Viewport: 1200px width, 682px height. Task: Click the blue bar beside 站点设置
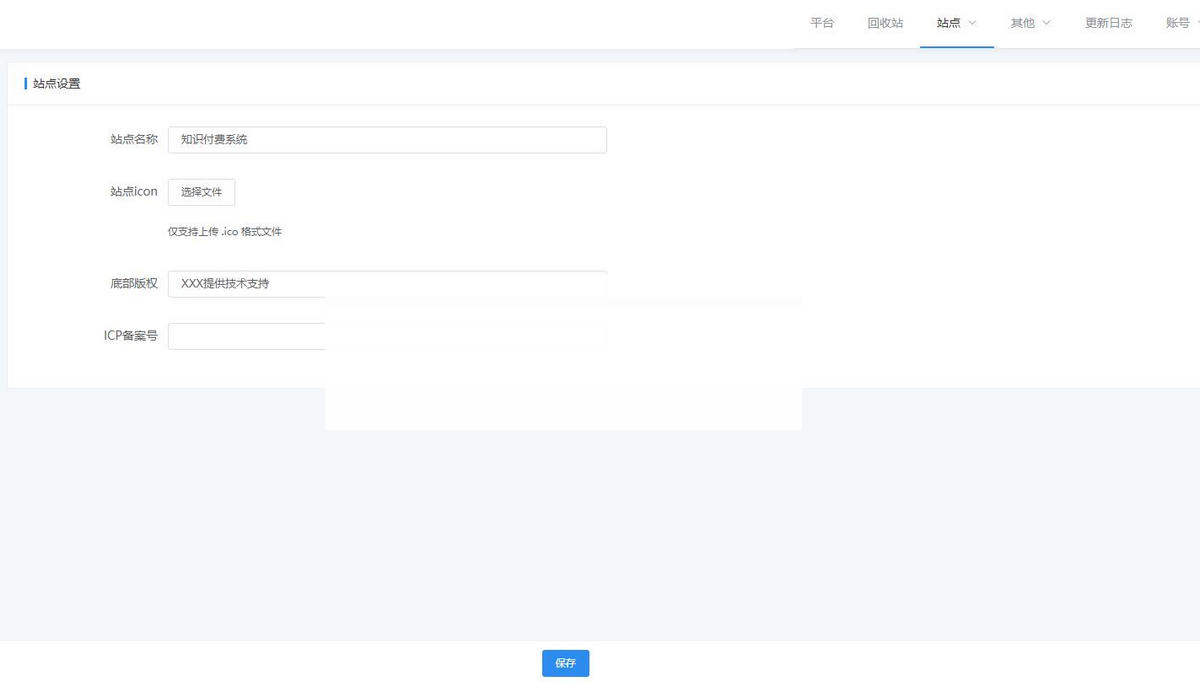pyautogui.click(x=25, y=84)
